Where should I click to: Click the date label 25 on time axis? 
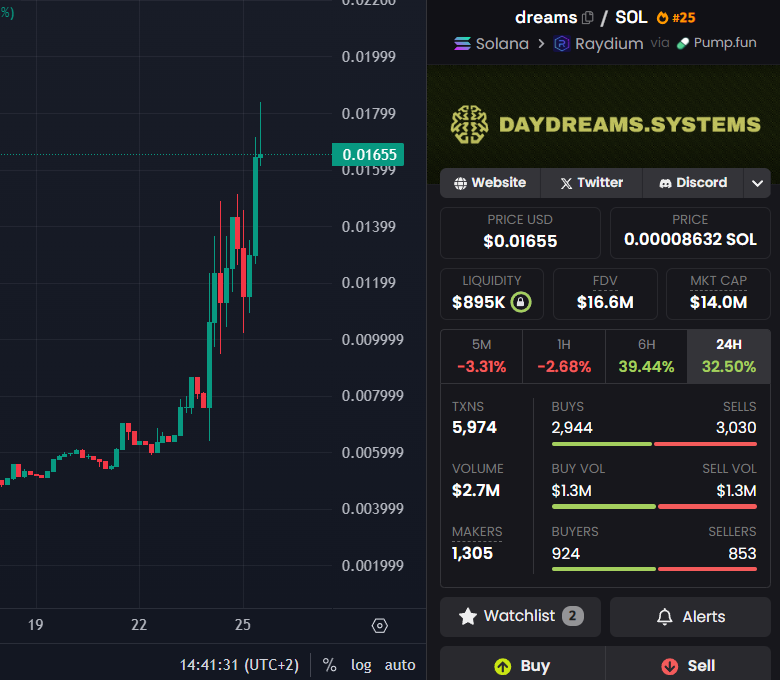click(243, 625)
